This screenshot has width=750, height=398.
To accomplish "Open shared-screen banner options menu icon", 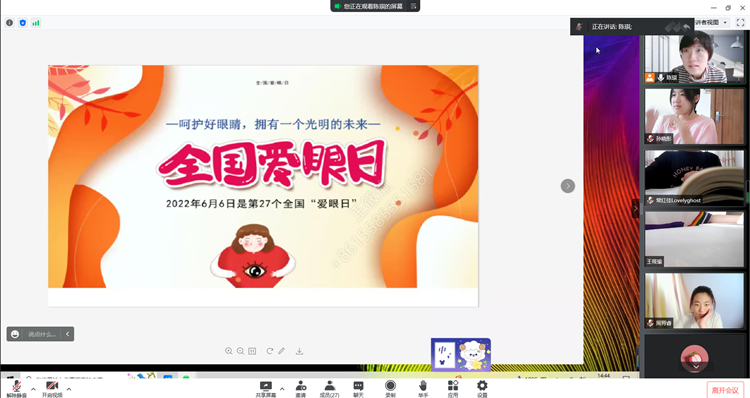I will (x=413, y=6).
